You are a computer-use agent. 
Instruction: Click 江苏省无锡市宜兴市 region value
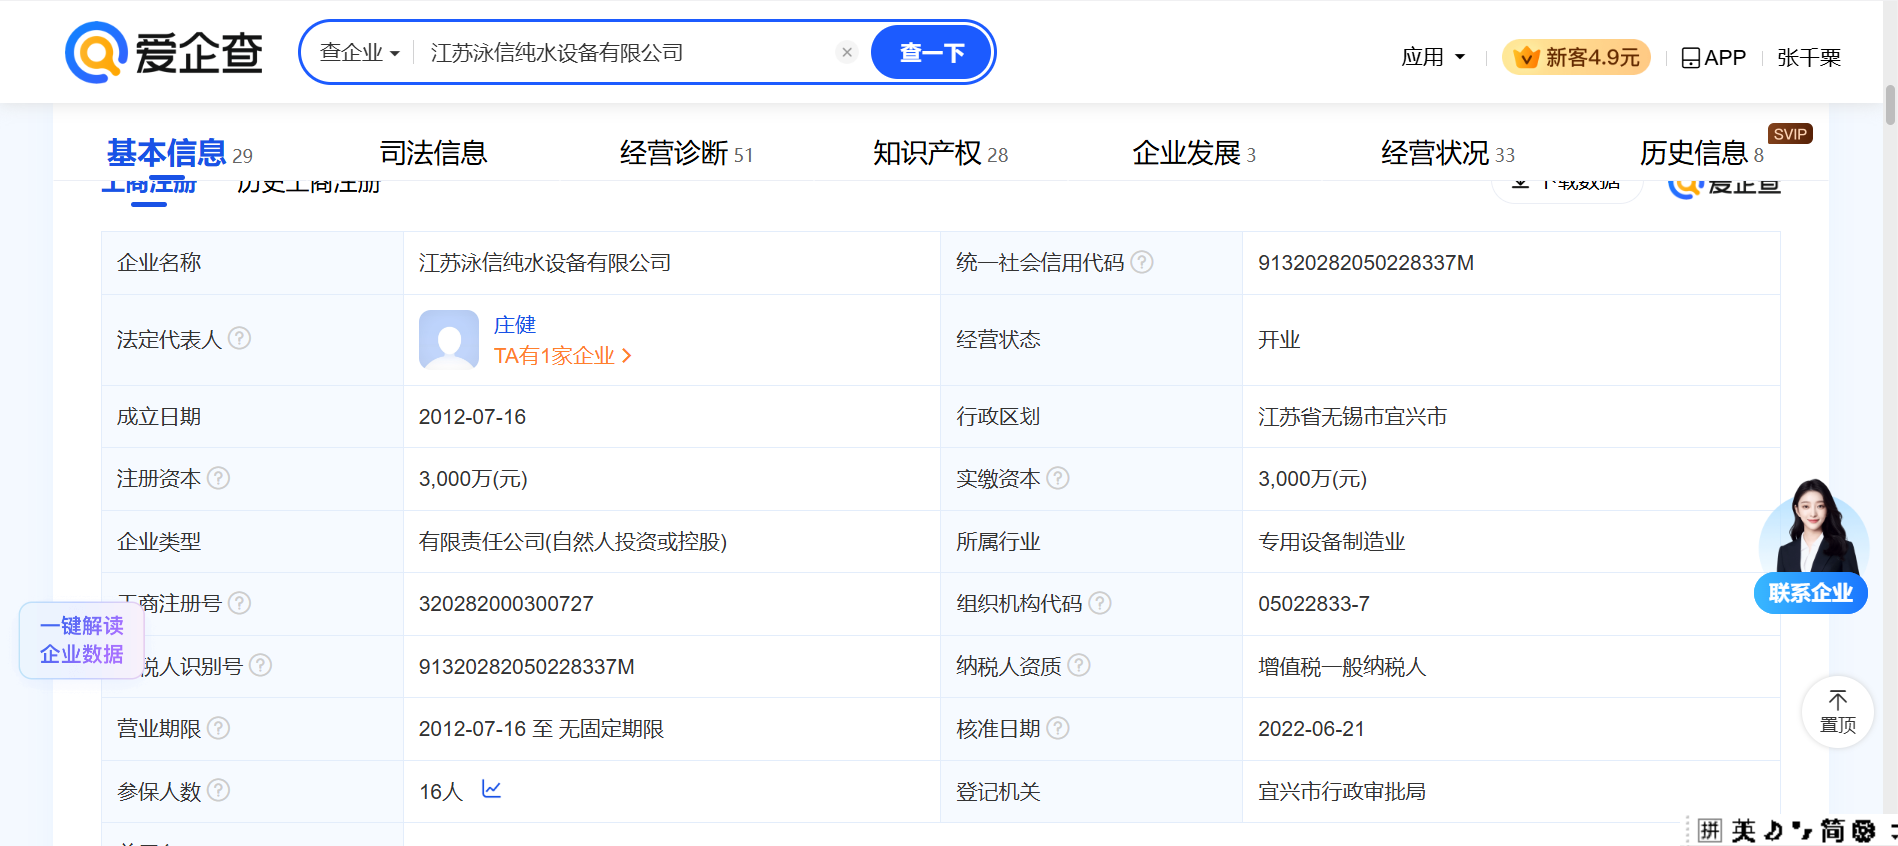1353,417
